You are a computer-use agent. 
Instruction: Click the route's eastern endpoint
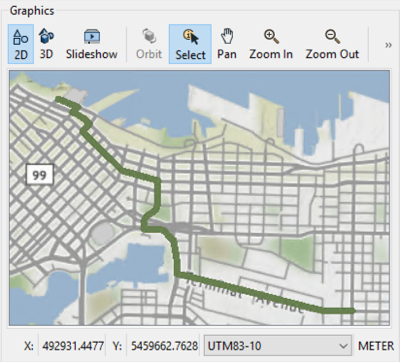click(353, 311)
